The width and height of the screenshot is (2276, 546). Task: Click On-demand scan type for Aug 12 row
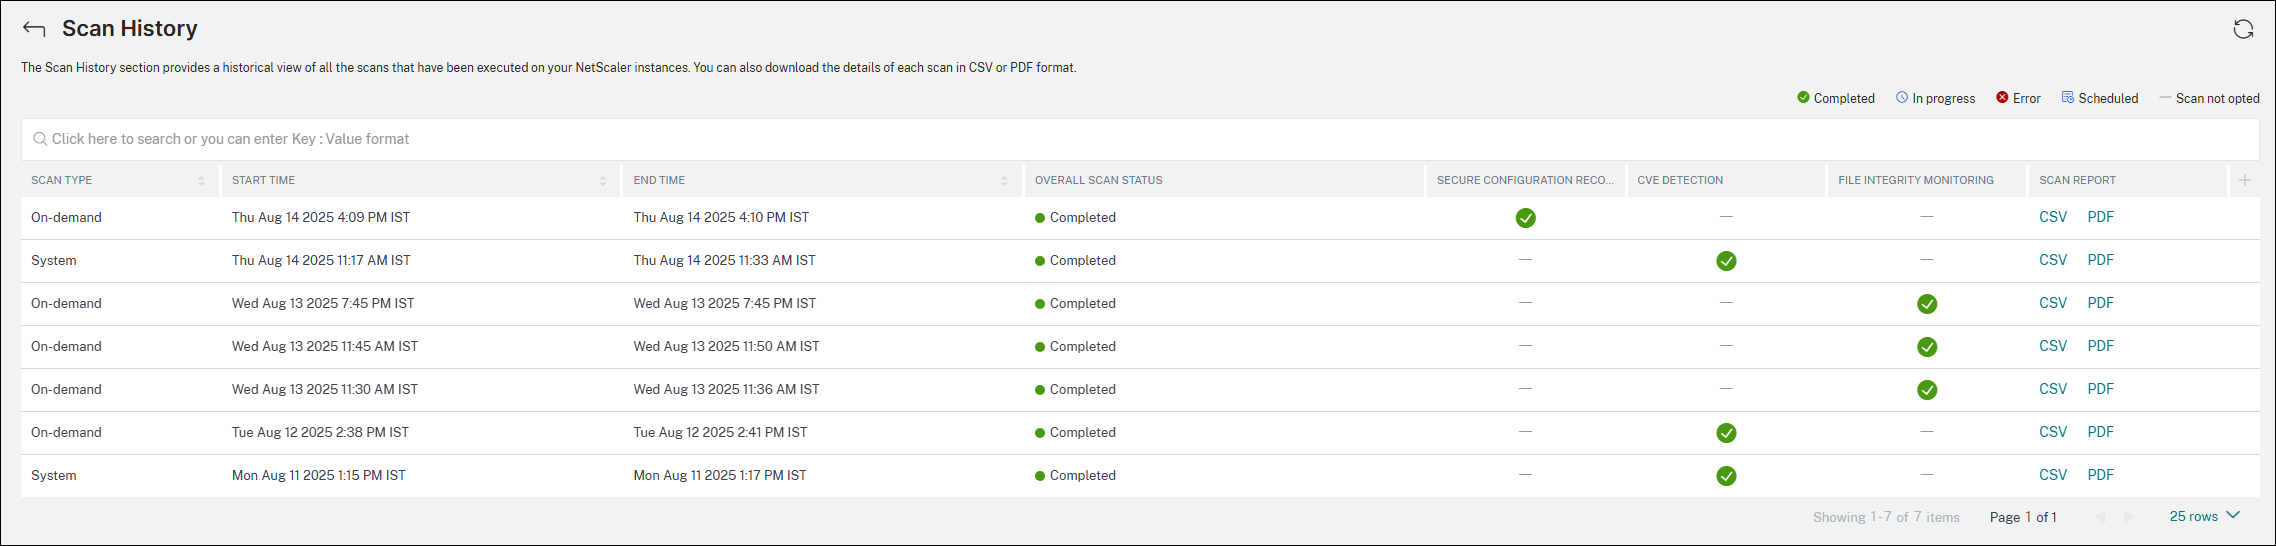pyautogui.click(x=66, y=432)
